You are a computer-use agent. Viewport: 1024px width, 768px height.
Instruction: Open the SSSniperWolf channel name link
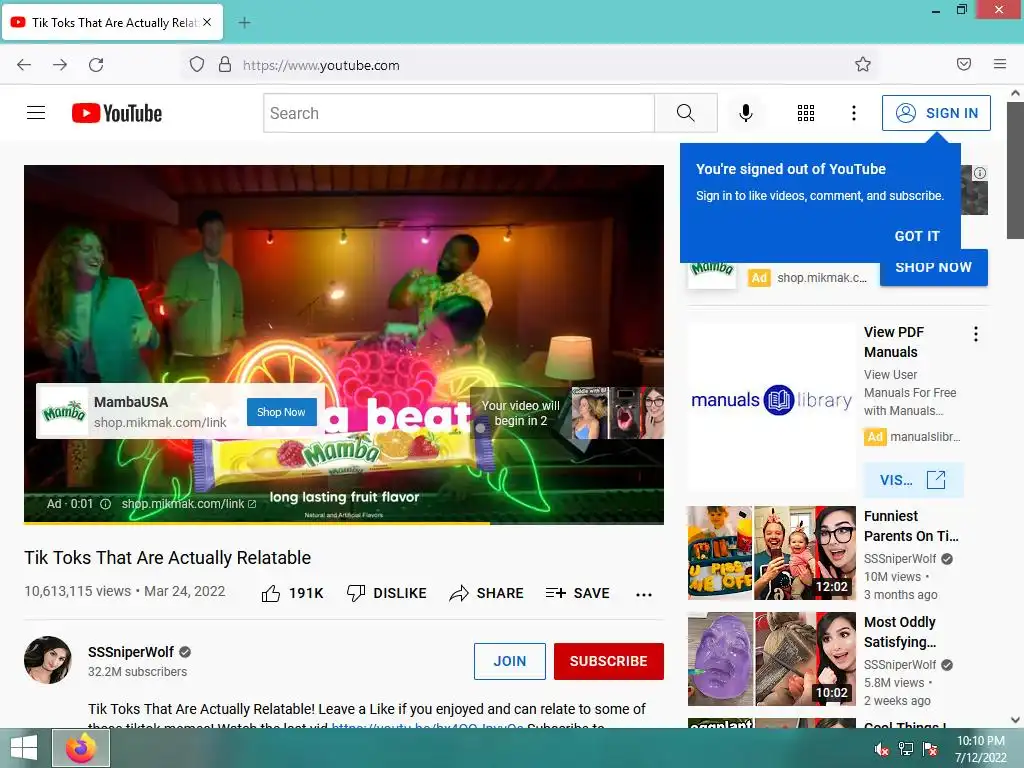tap(131, 652)
